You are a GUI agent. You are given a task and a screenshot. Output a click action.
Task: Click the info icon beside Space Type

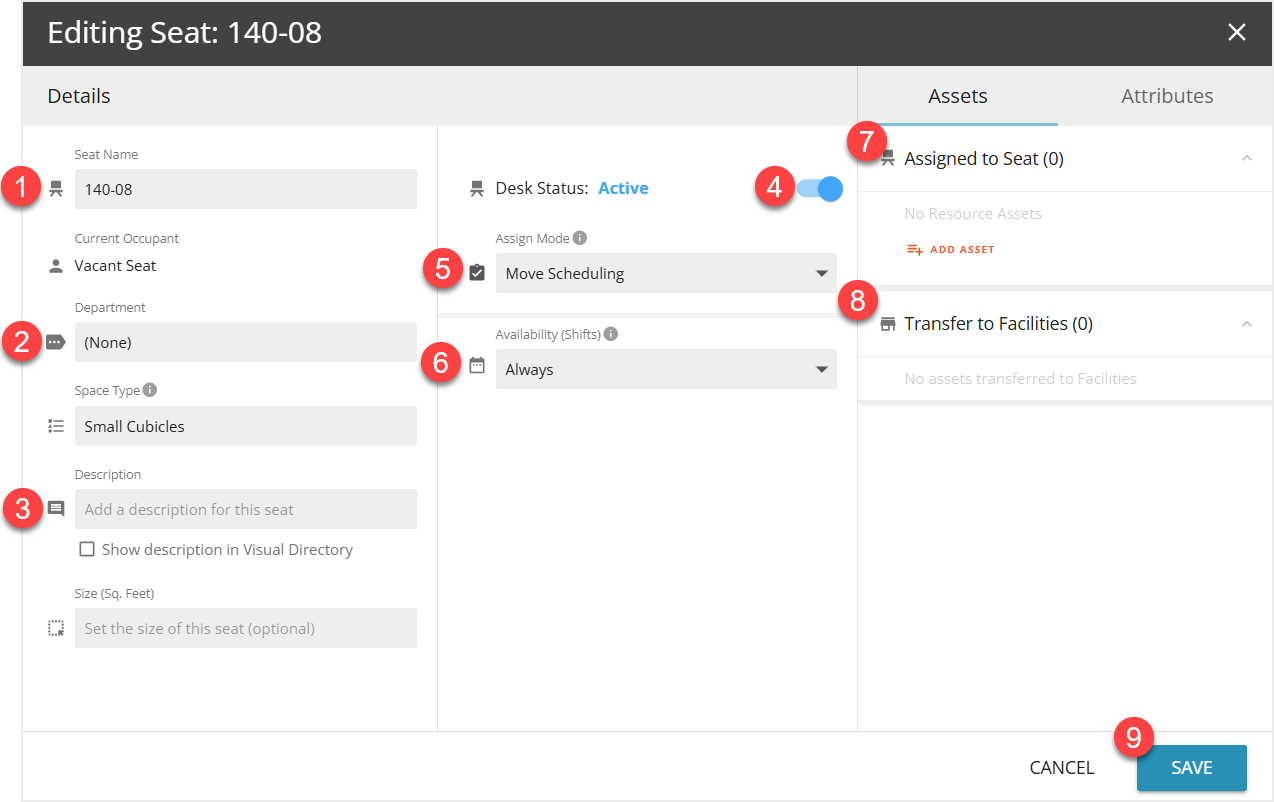coord(150,390)
